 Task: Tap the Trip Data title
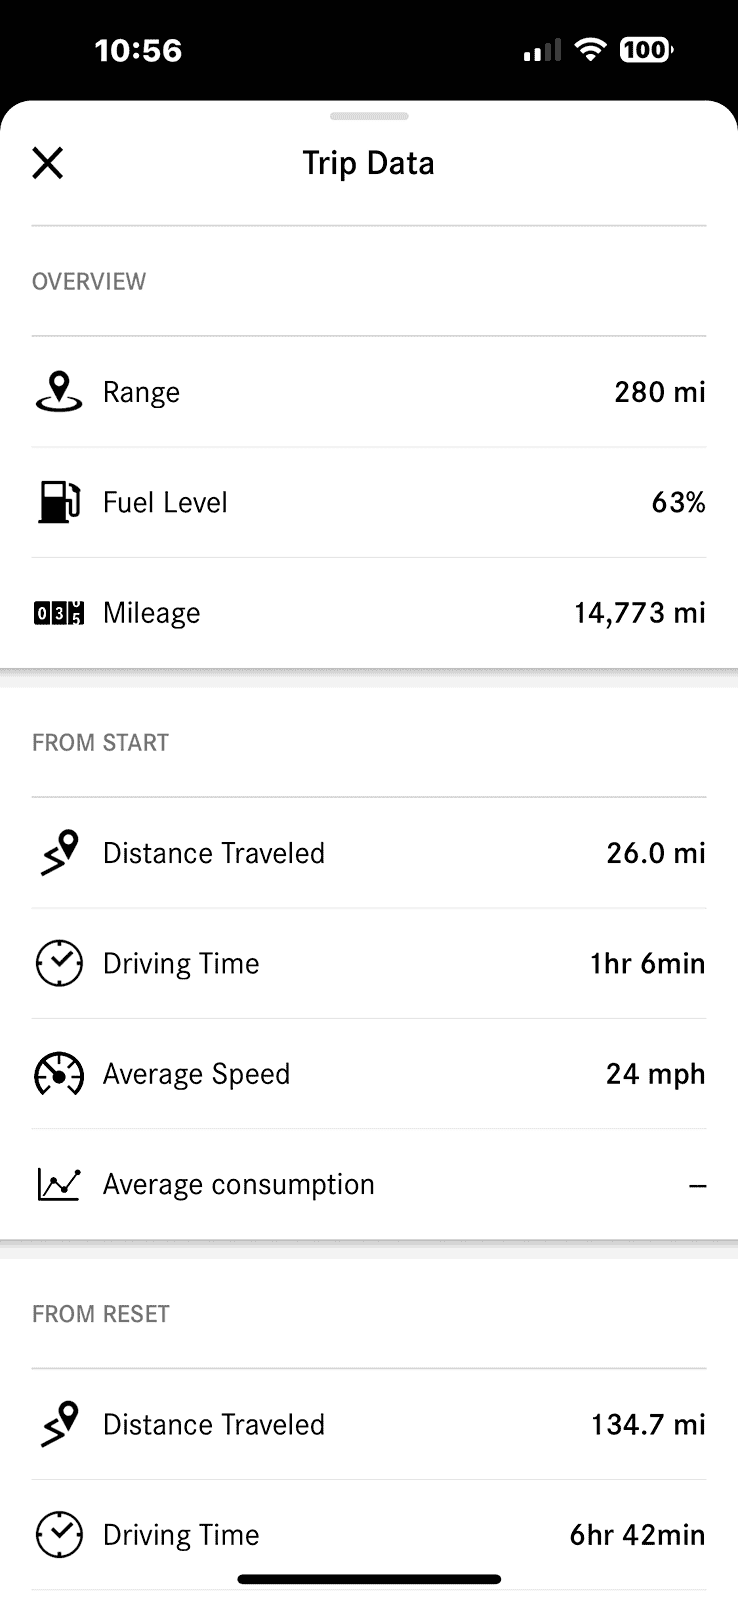(x=369, y=163)
